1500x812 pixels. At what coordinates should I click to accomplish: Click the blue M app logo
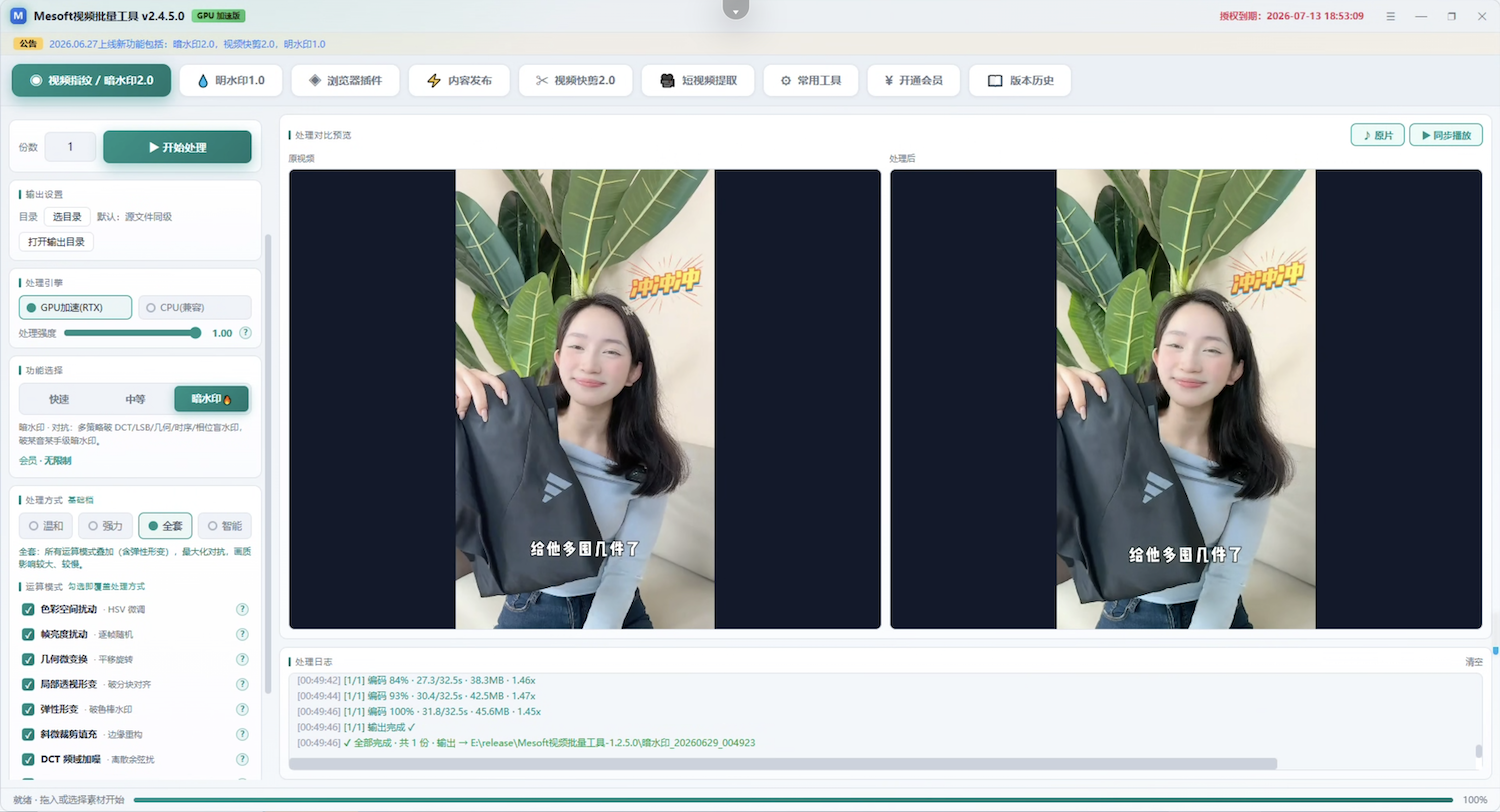[18, 16]
